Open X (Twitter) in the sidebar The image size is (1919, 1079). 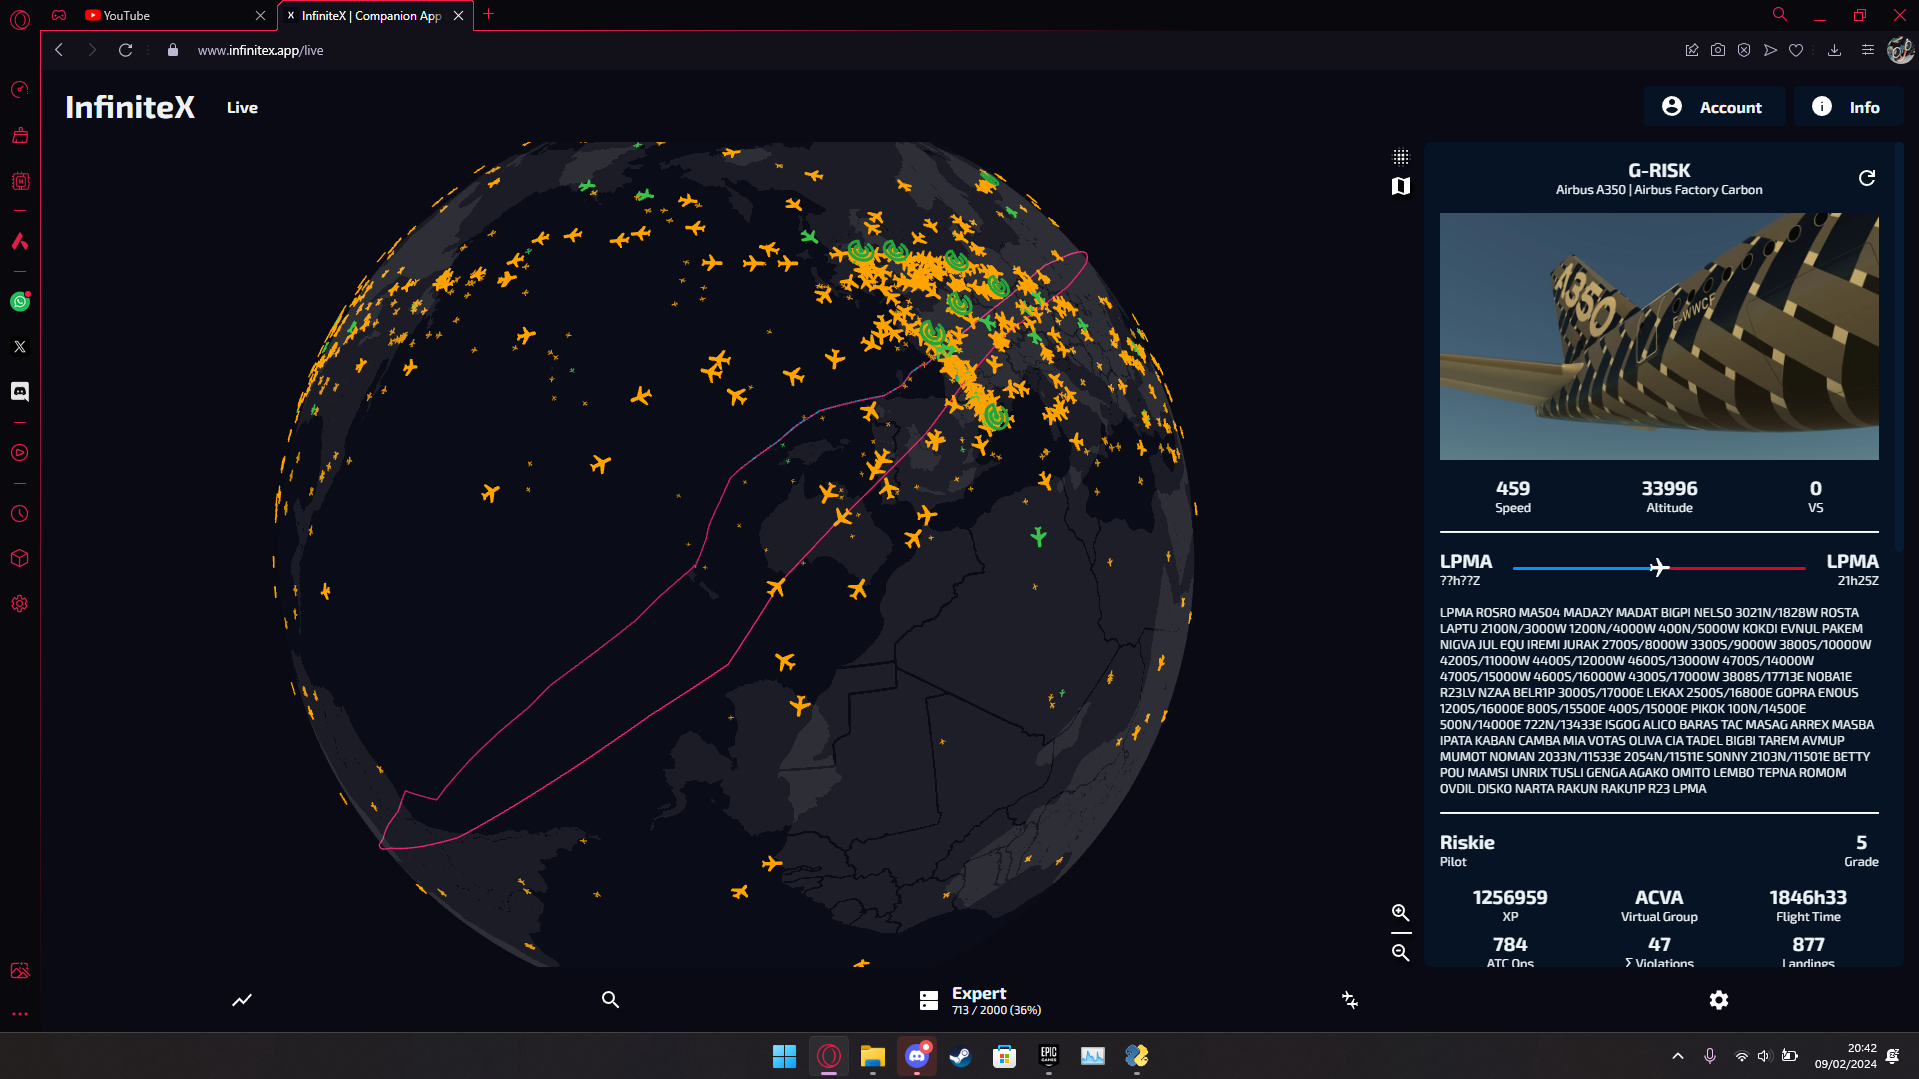(x=20, y=347)
